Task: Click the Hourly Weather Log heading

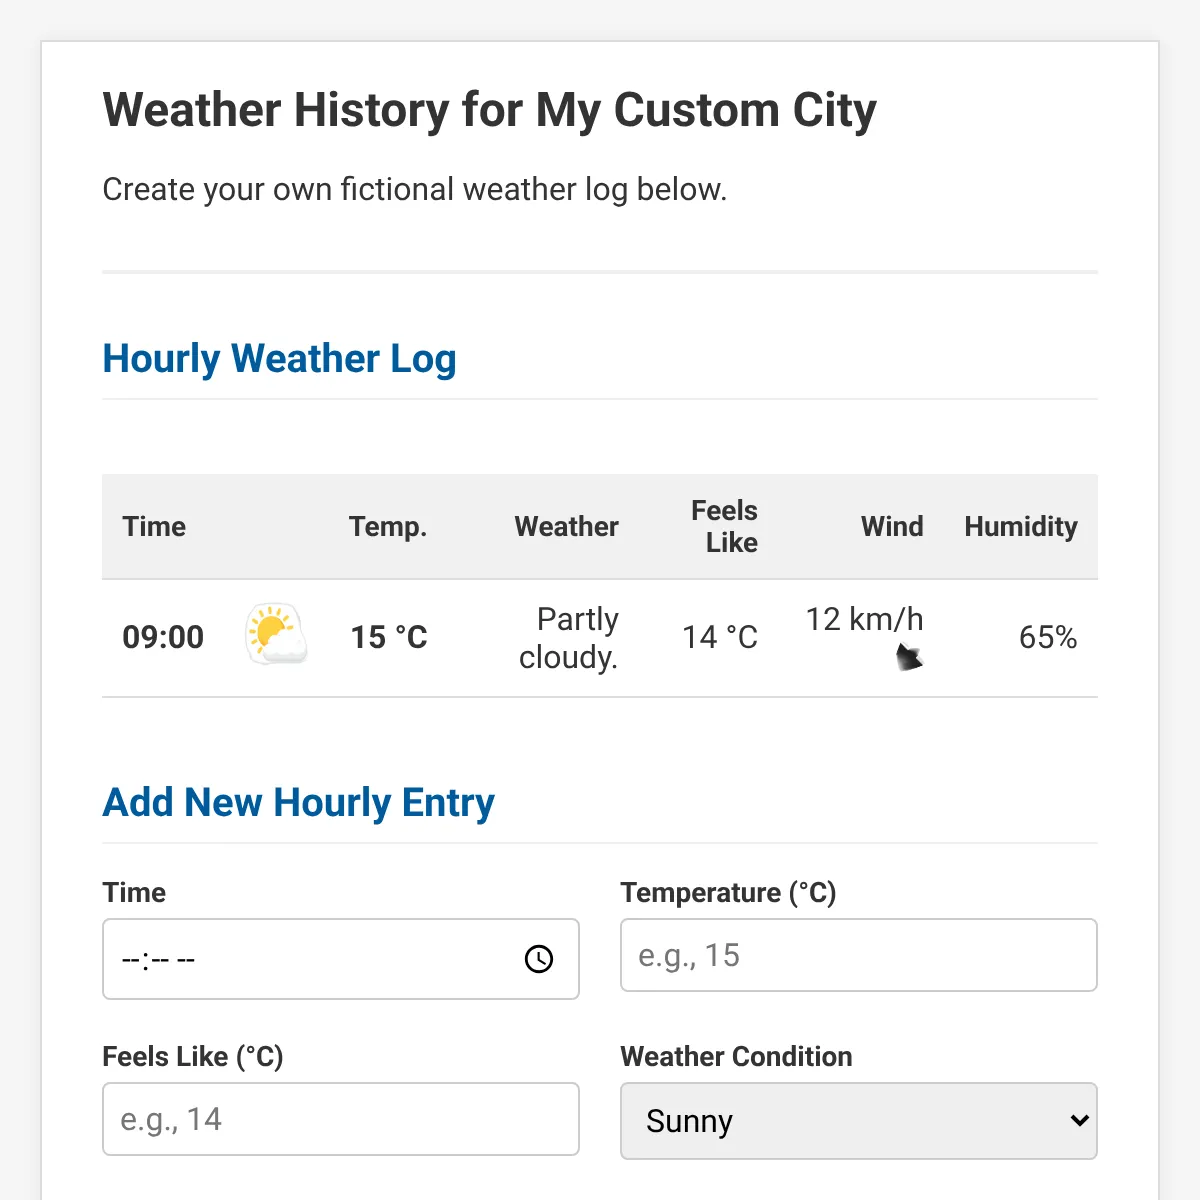Action: 279,359
